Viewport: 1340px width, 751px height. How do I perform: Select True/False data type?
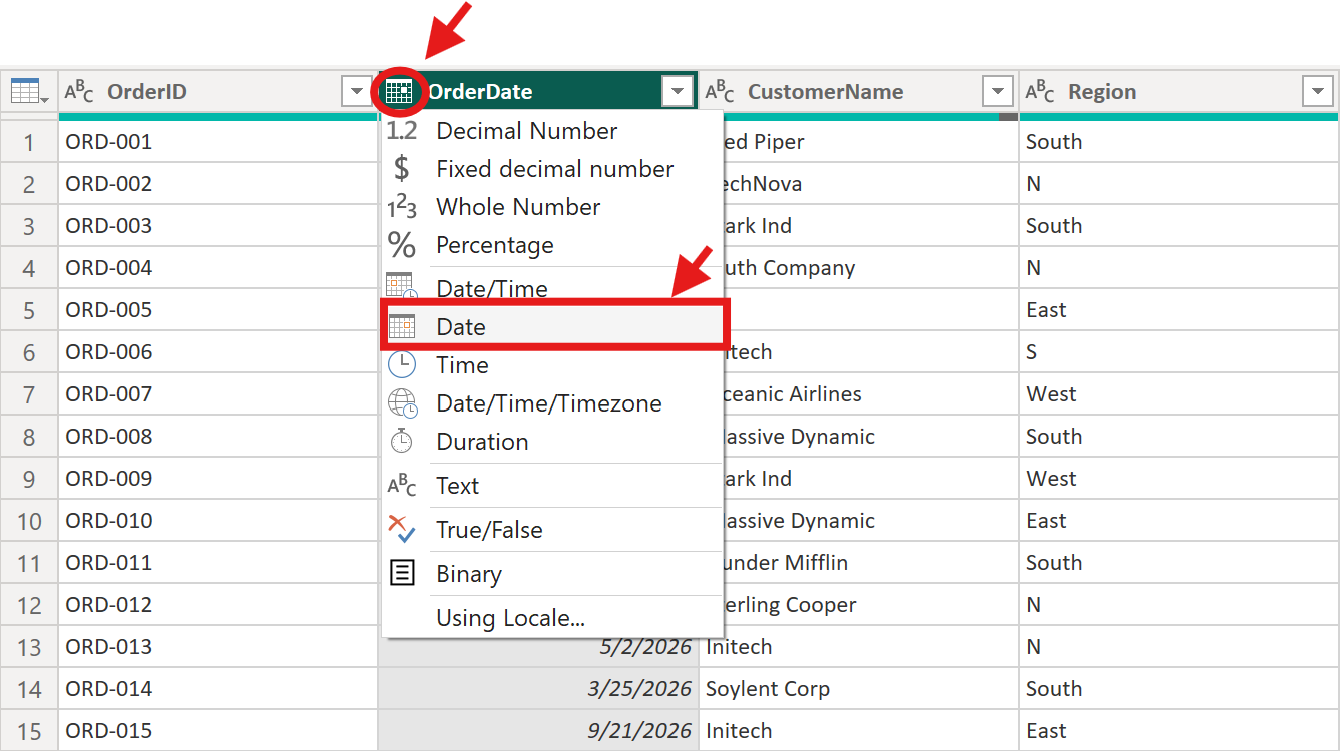(x=552, y=530)
